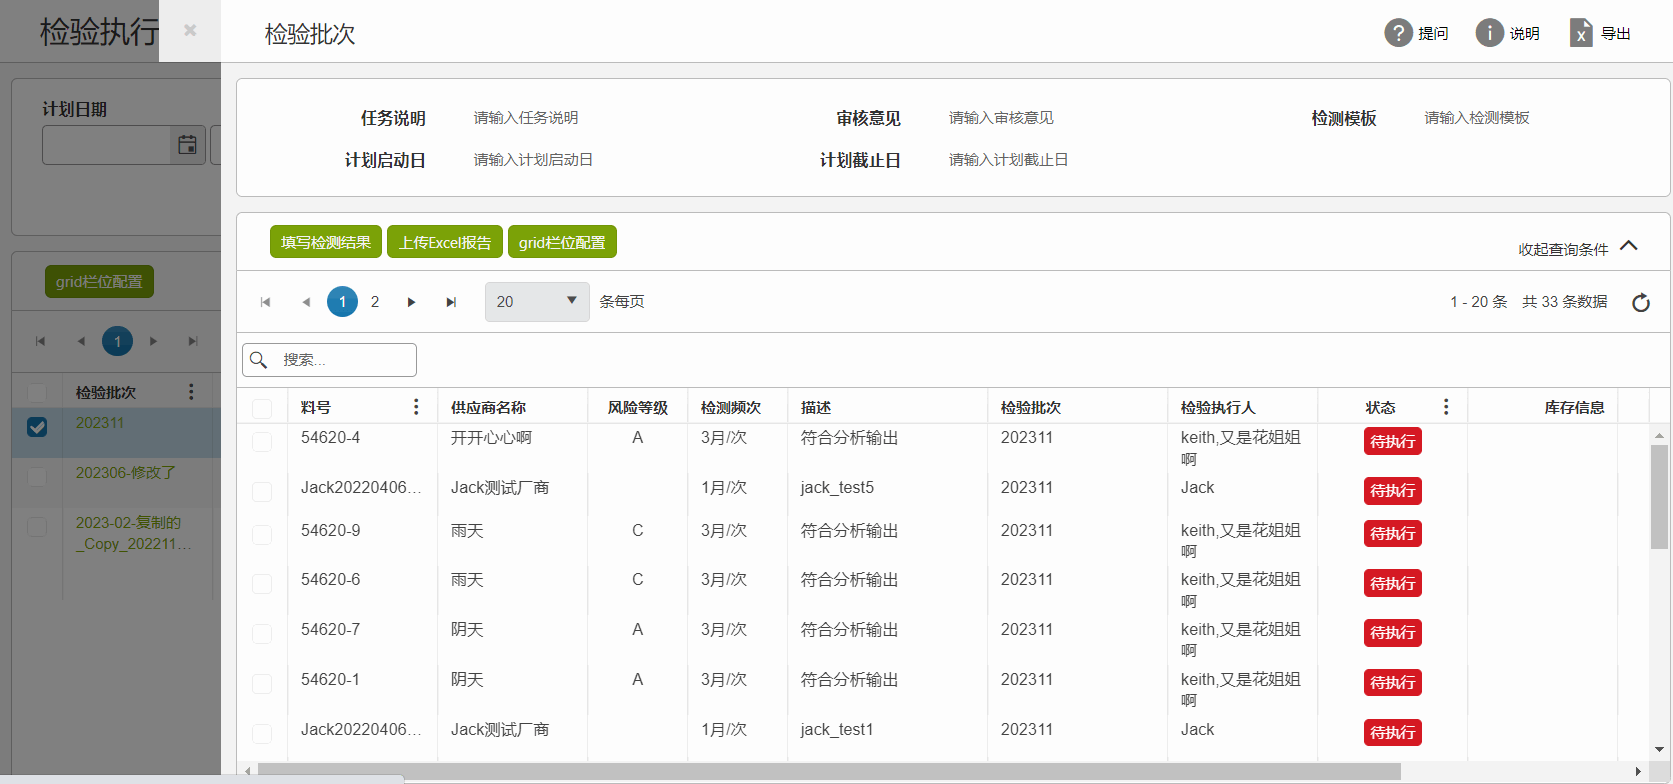Screen dimensions: 1673x784
Task: Select all rows via header checkbox
Action: tap(262, 408)
